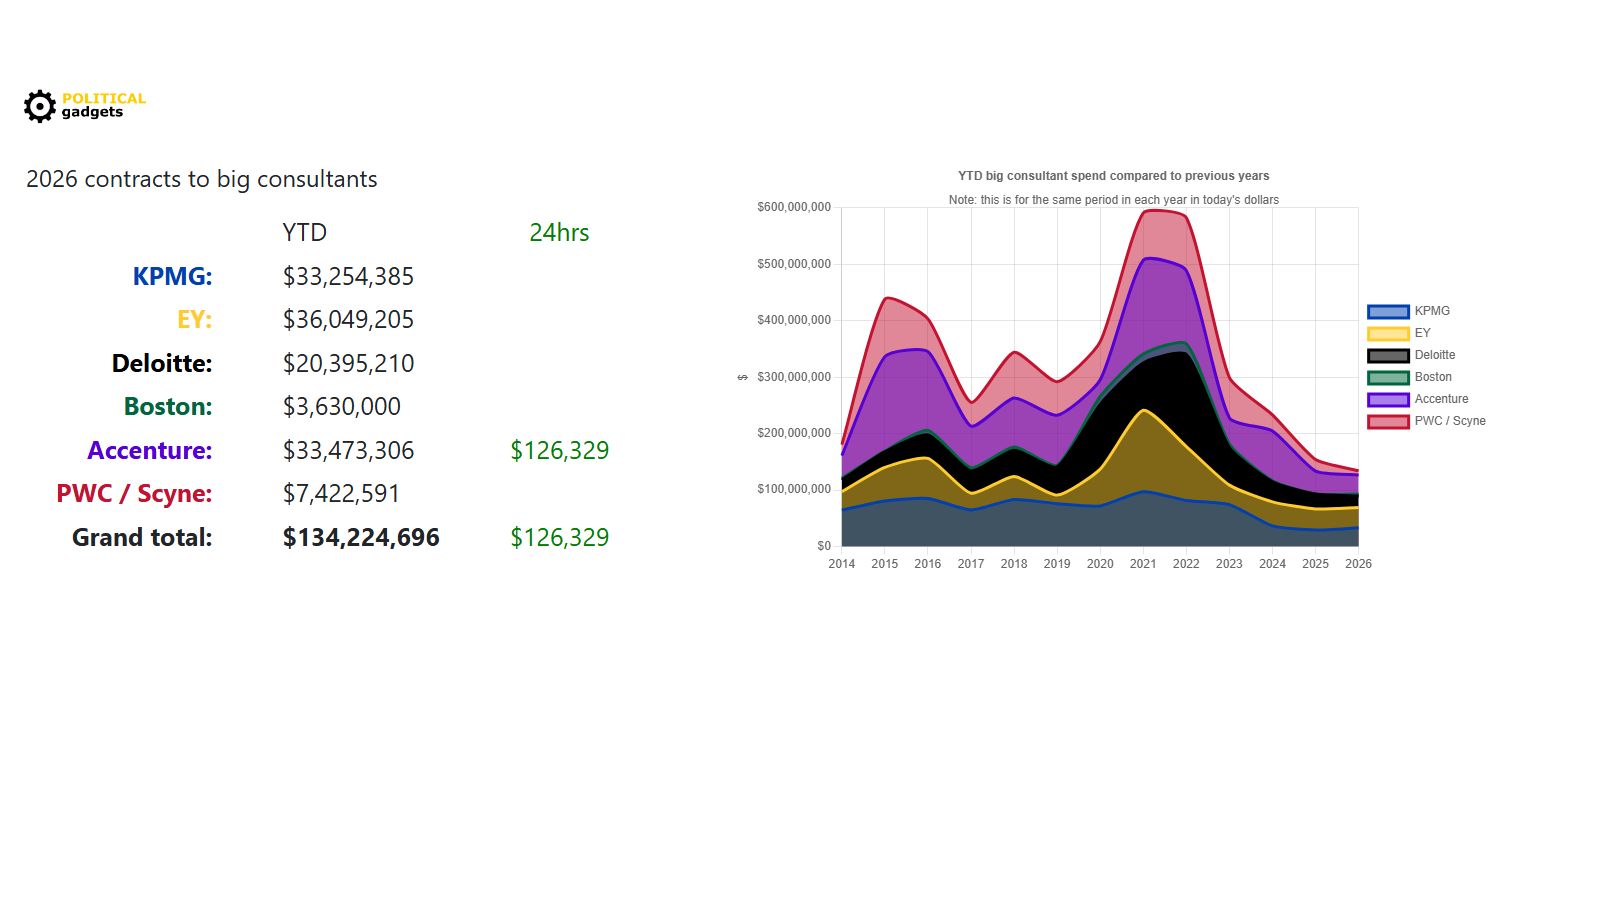1600x900 pixels.
Task: Click Grand total 24hrs value $126,329
Action: point(559,537)
